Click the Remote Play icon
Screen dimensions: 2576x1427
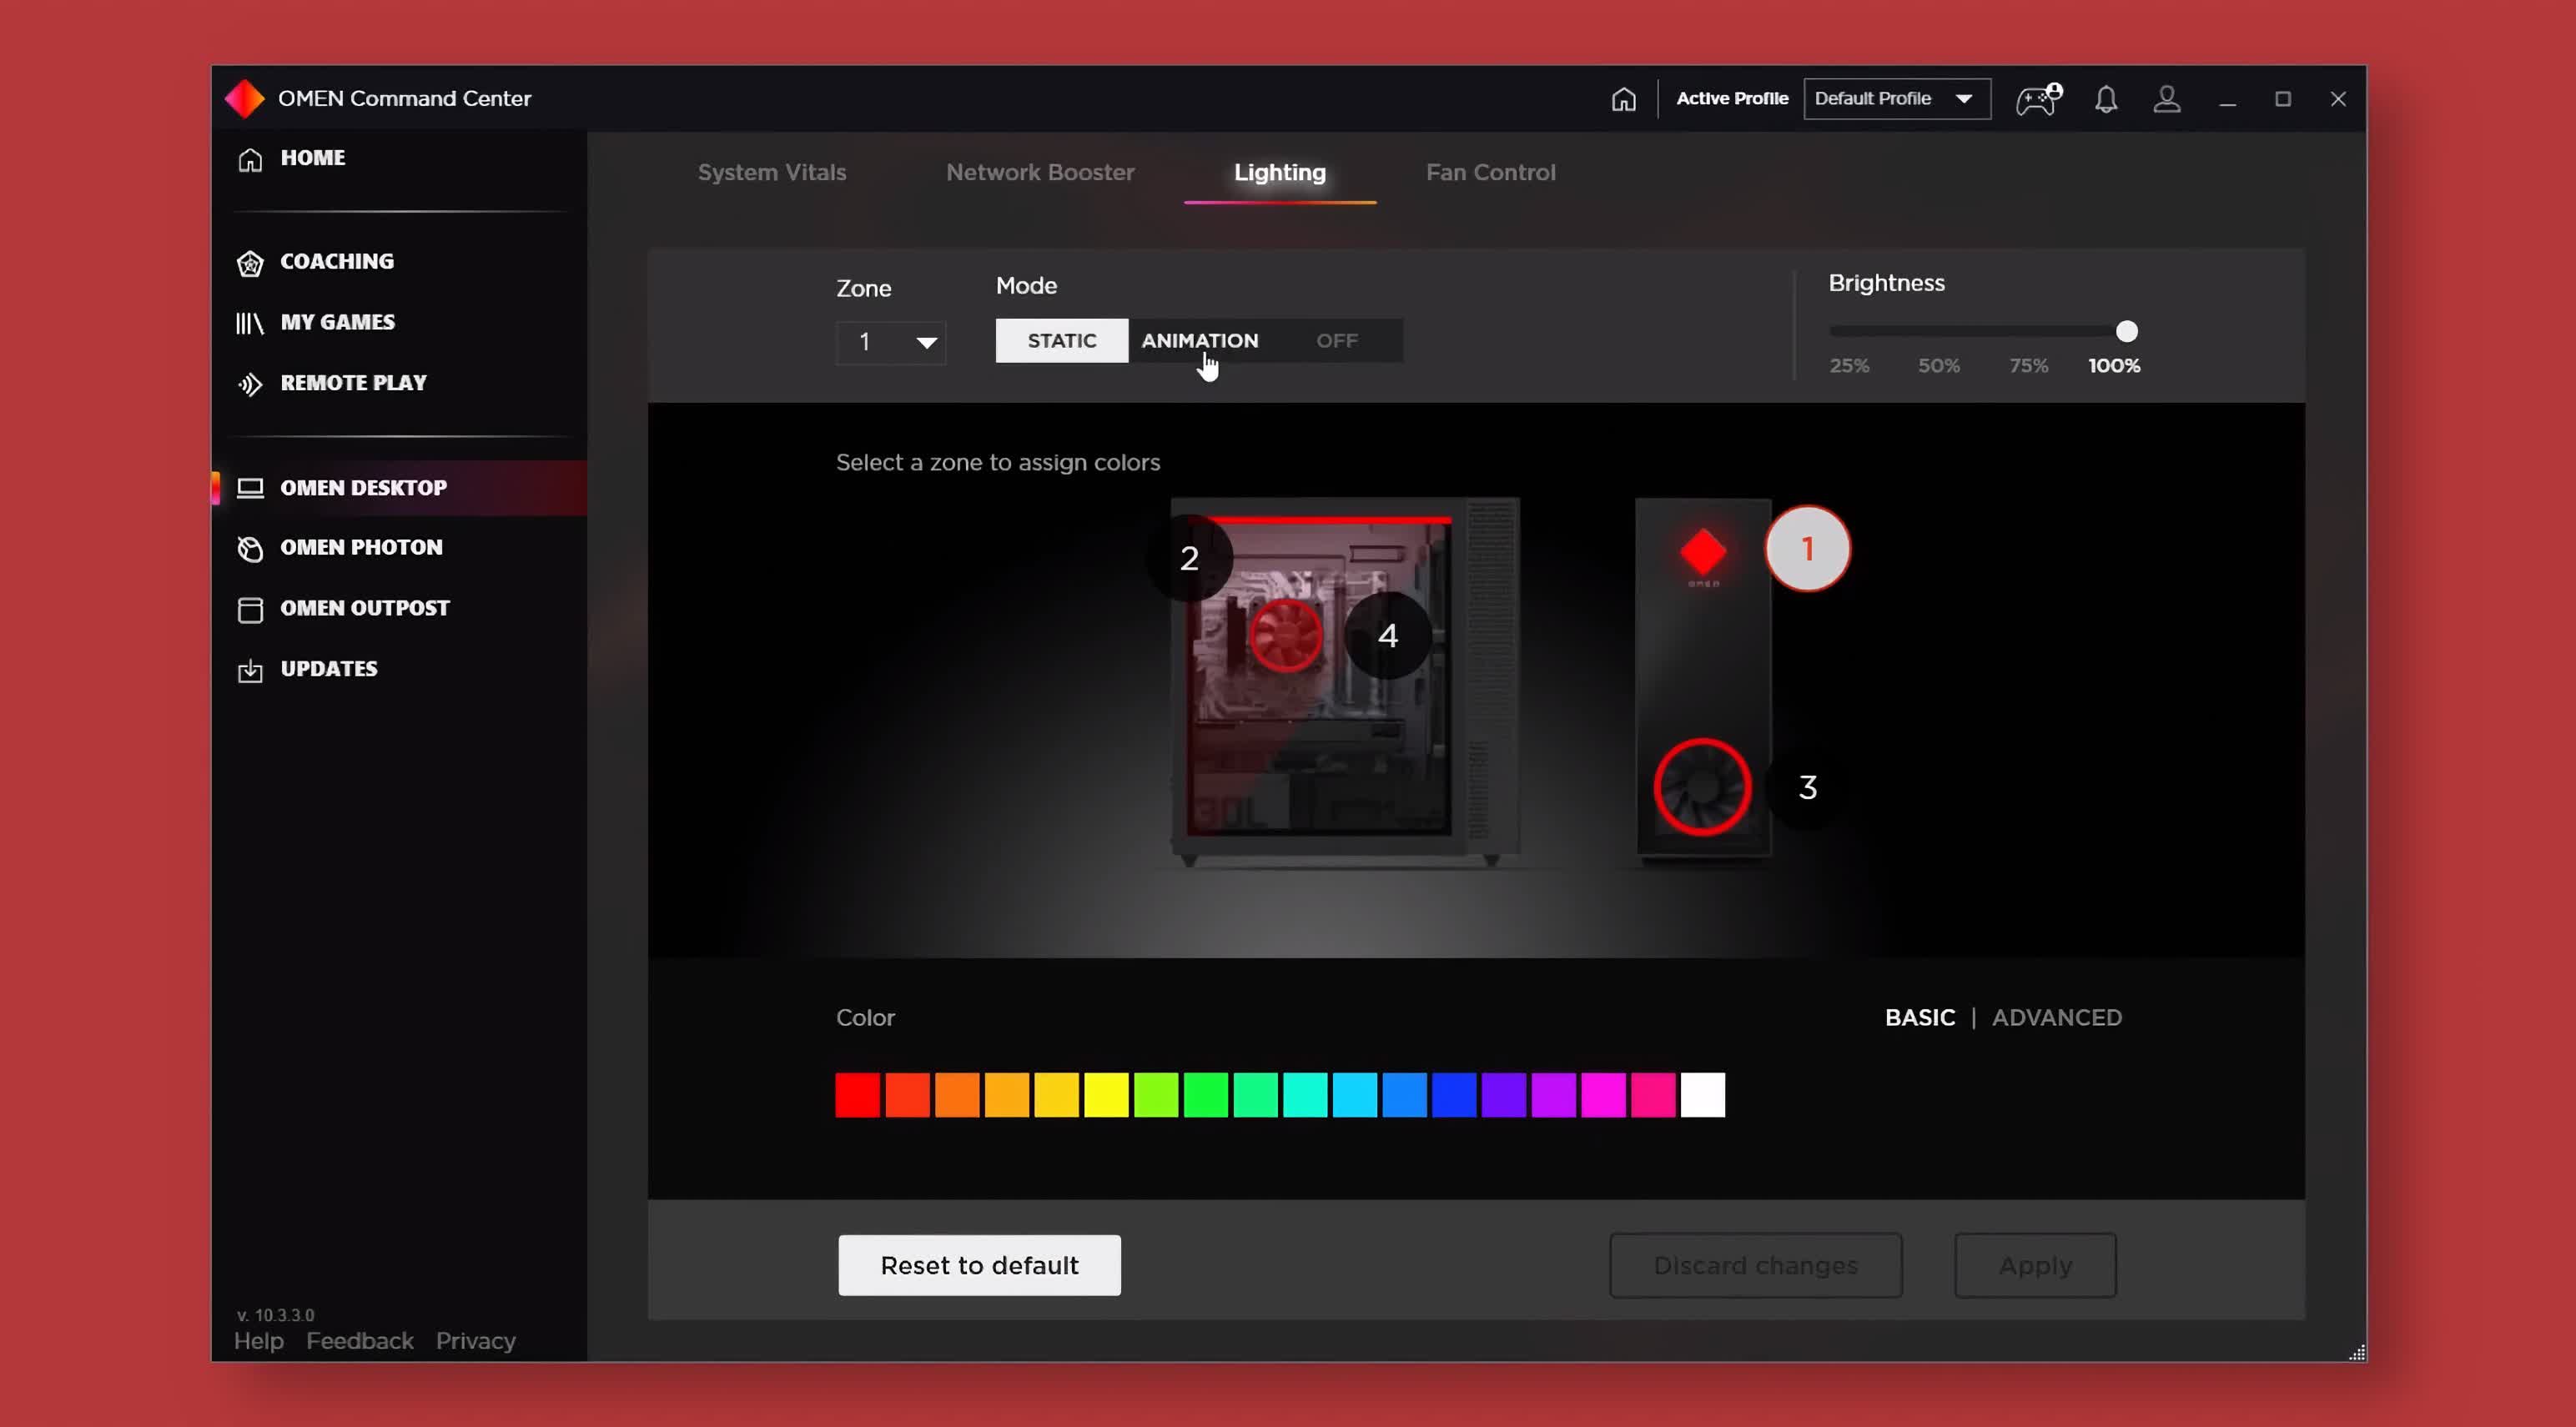tap(250, 384)
